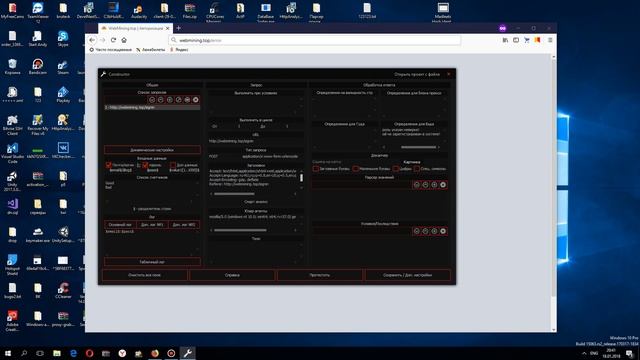Image resolution: width=640 pixels, height=360 pixels.
Task: Open Часто посещаемые bookmark folder
Action: [x=111, y=49]
